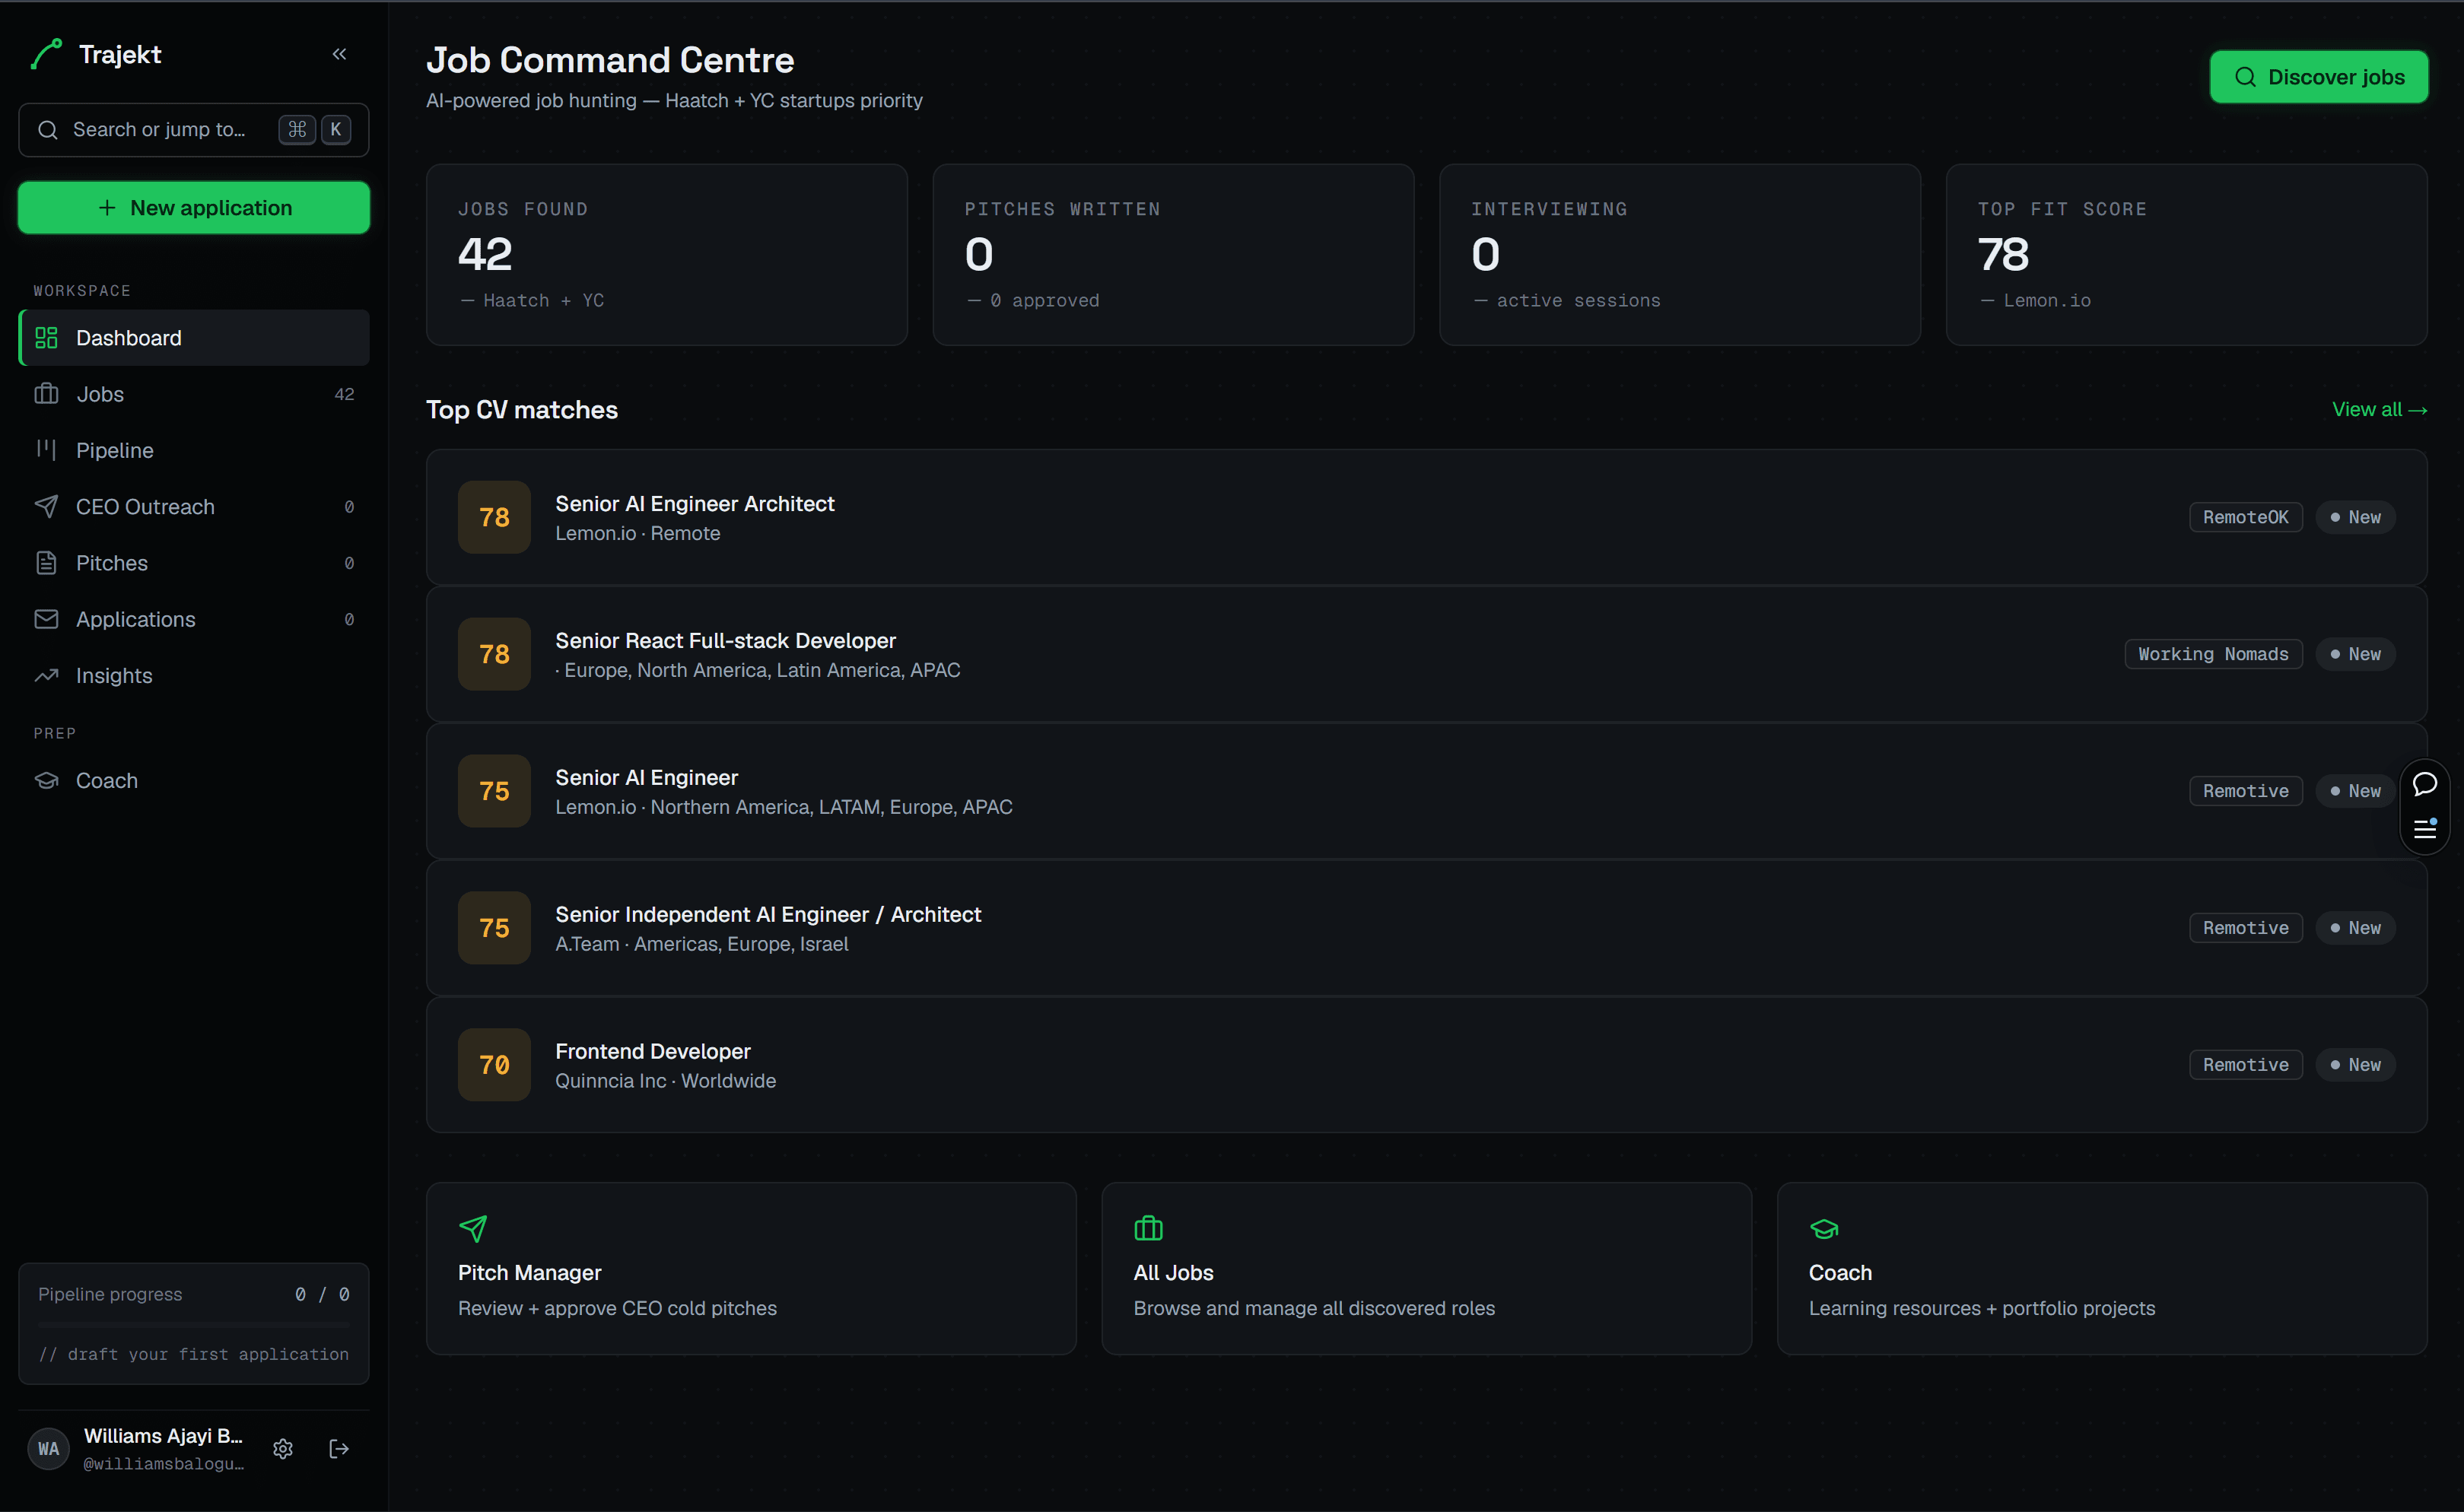Click the Working Nomads source tag
Viewport: 2464px width, 1512px height.
[2213, 654]
